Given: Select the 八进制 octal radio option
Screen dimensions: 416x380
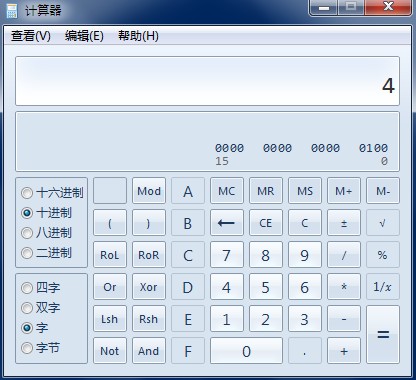Looking at the screenshot, I should point(46,233).
